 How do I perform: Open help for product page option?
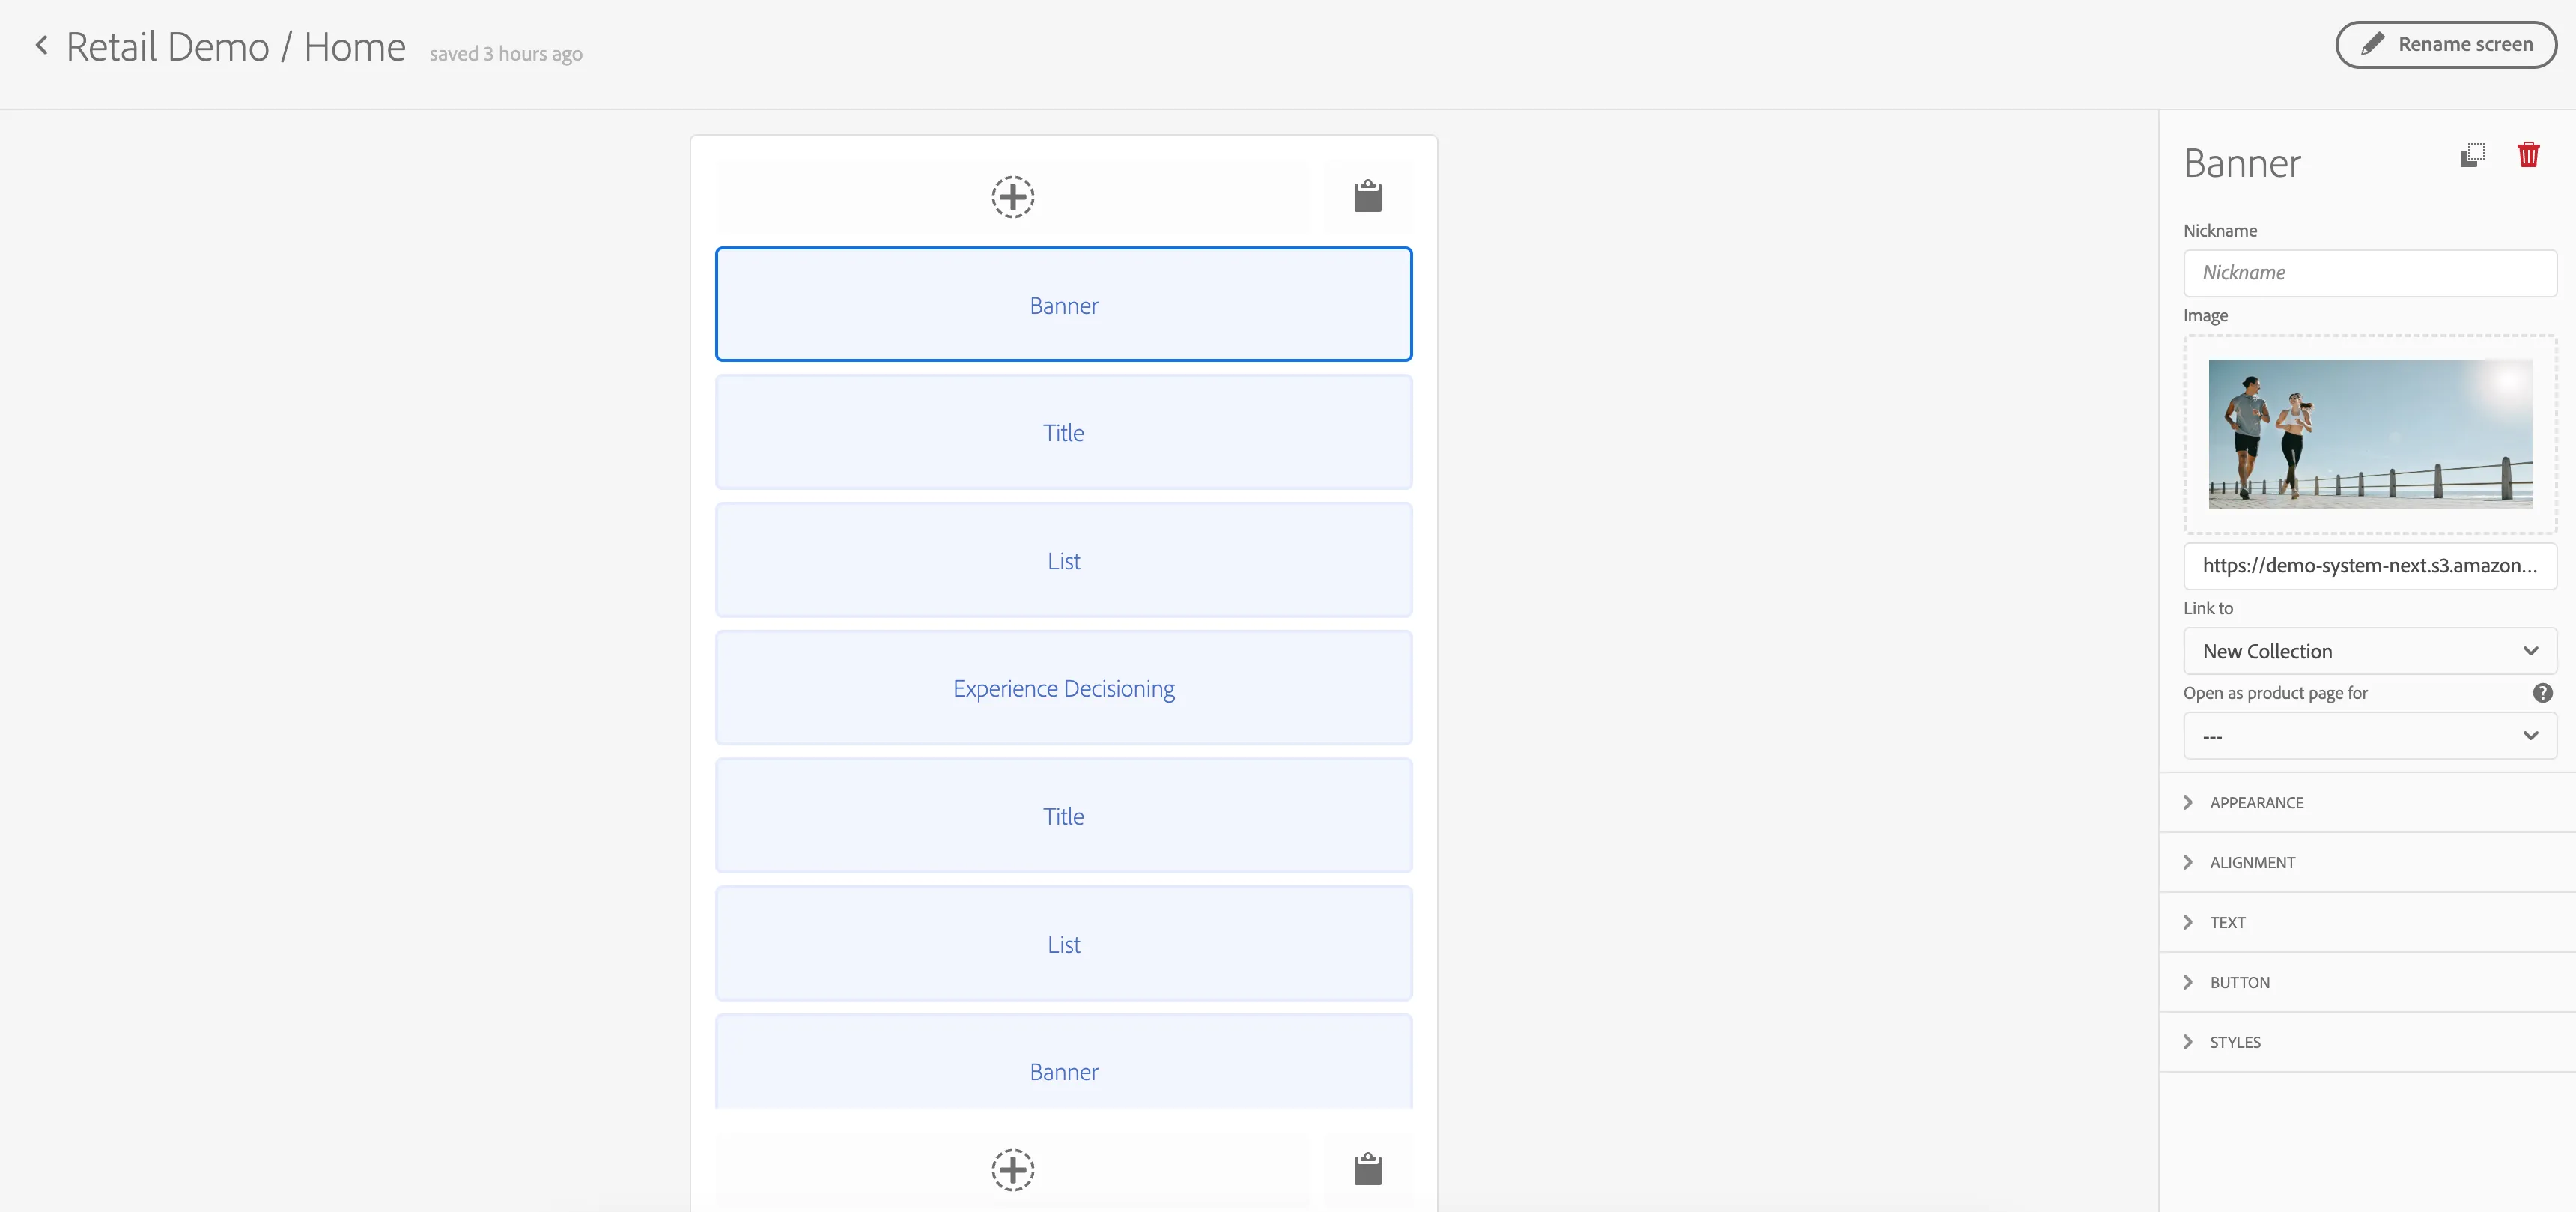[2542, 693]
